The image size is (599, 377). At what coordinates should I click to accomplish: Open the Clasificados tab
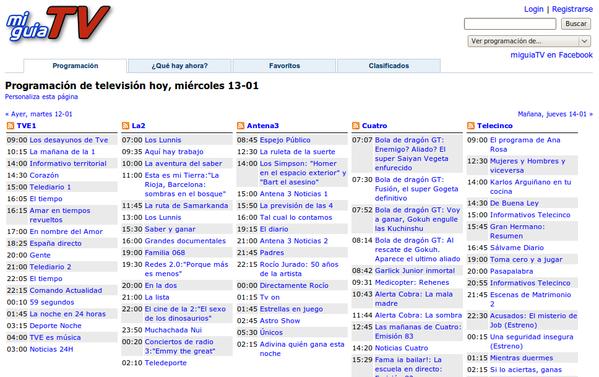pos(389,66)
